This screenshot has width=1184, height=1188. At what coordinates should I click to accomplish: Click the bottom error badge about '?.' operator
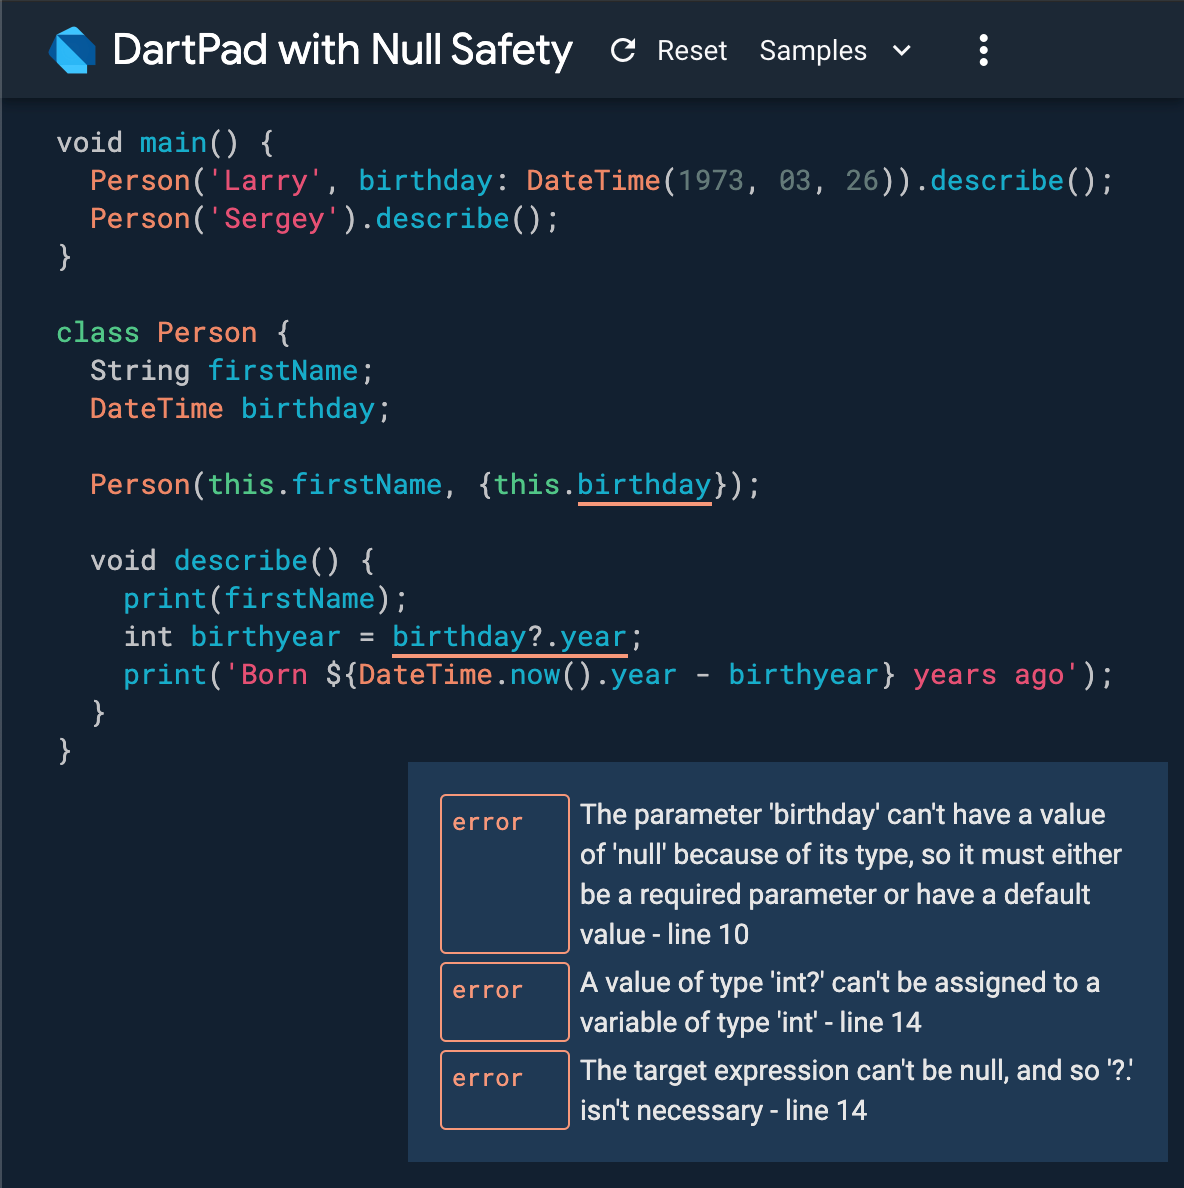click(504, 1089)
